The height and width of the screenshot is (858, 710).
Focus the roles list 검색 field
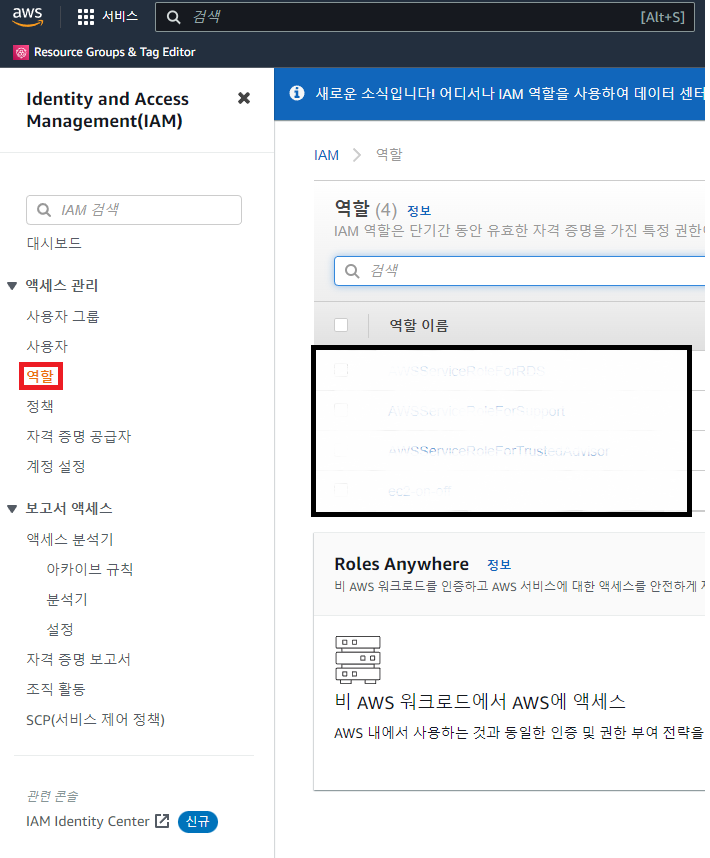520,271
